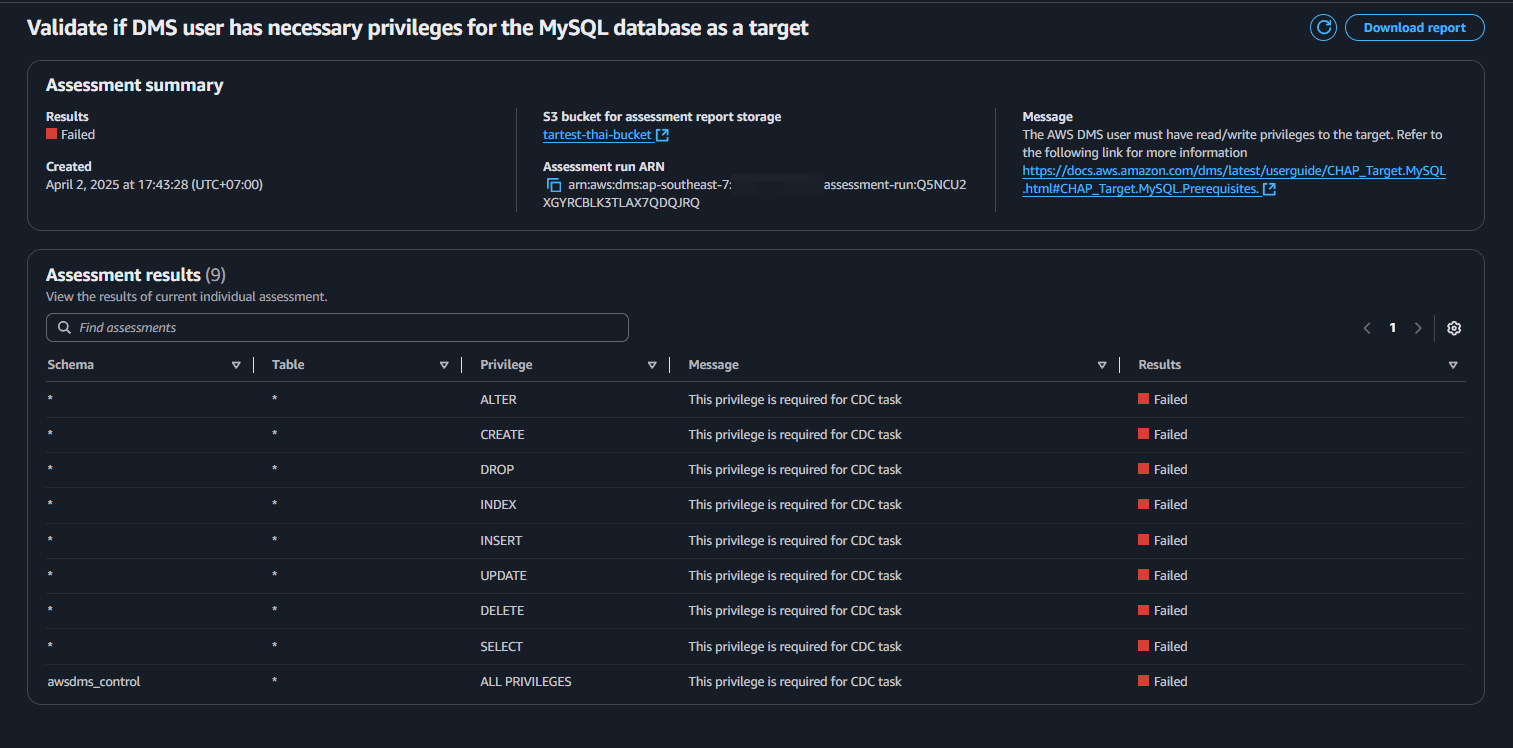
Task: Click the Failed status in the UPDATE row
Action: click(x=1163, y=576)
